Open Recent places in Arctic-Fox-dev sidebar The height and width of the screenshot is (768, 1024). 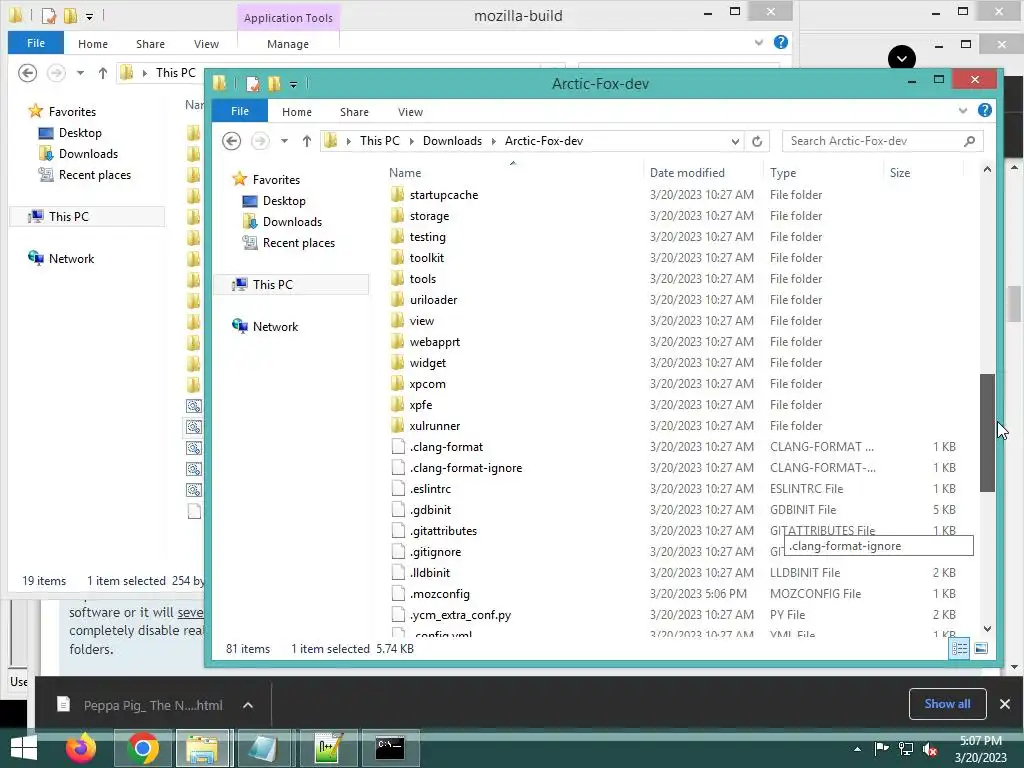(x=298, y=242)
